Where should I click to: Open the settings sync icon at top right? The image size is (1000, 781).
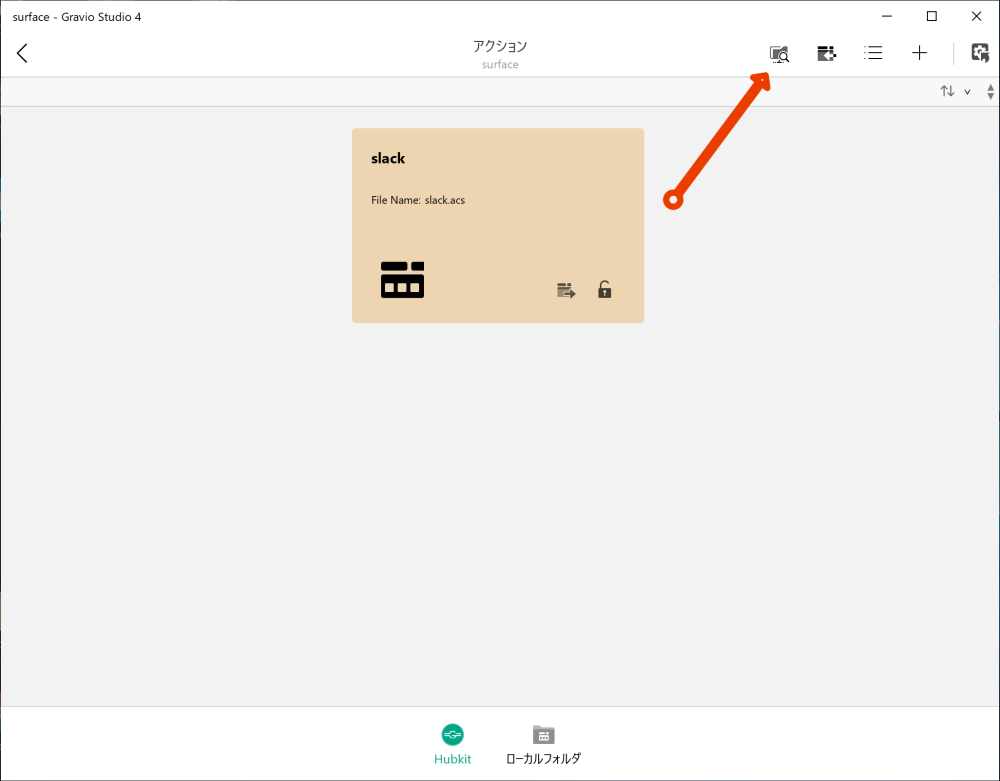point(979,52)
